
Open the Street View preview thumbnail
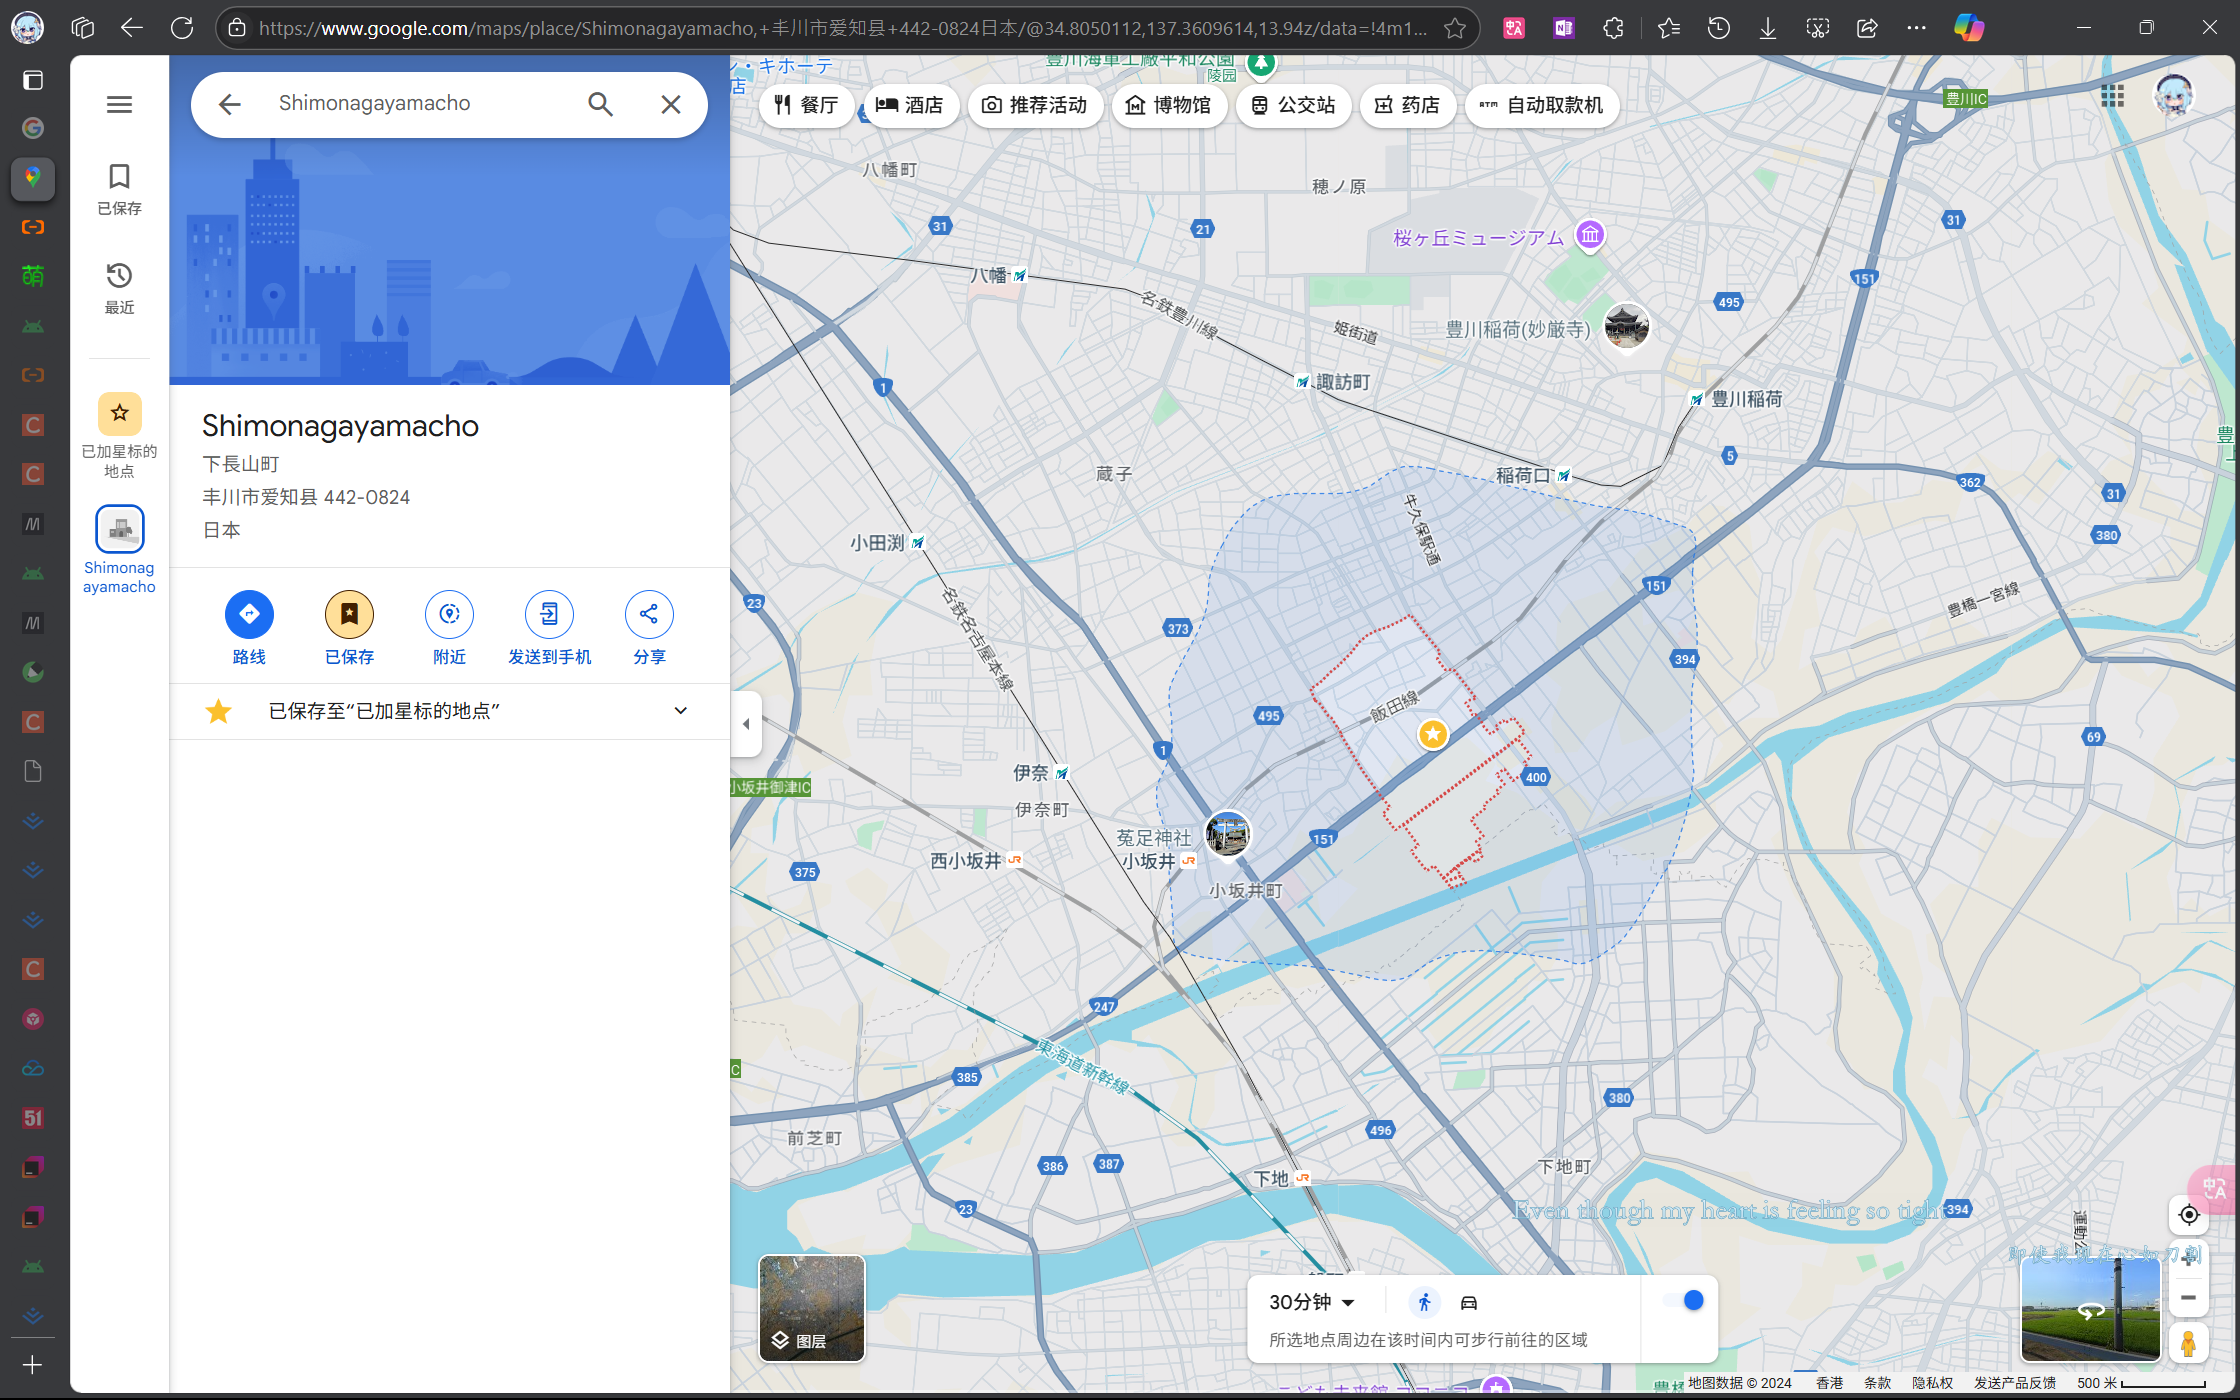[2090, 1308]
